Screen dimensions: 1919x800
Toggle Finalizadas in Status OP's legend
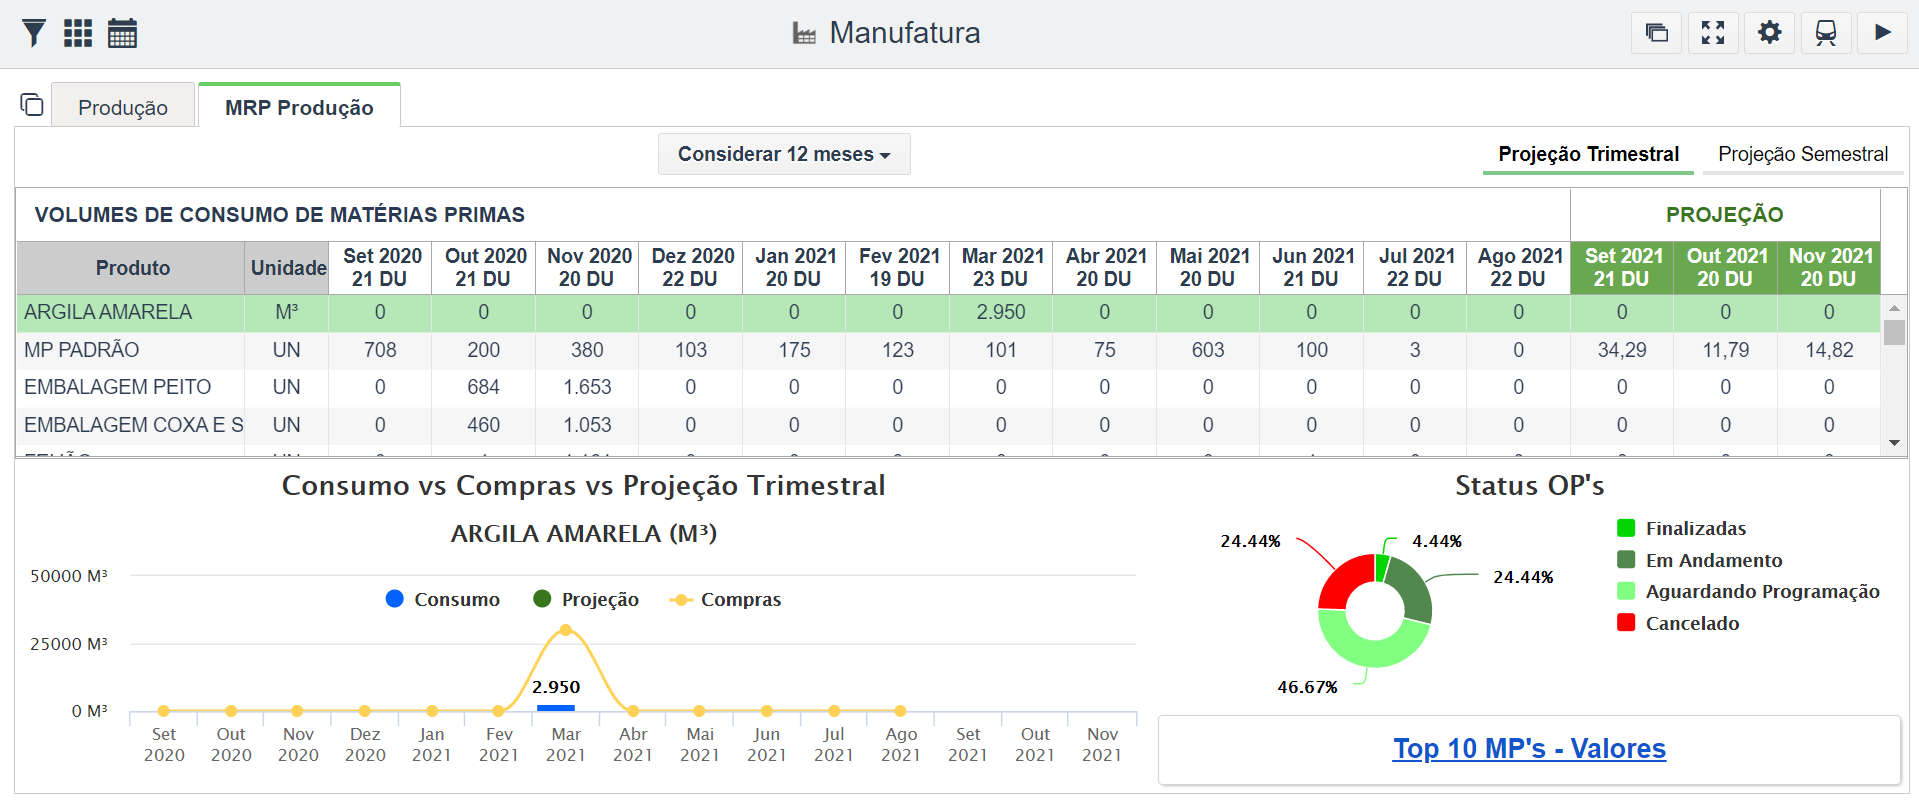click(x=1681, y=528)
